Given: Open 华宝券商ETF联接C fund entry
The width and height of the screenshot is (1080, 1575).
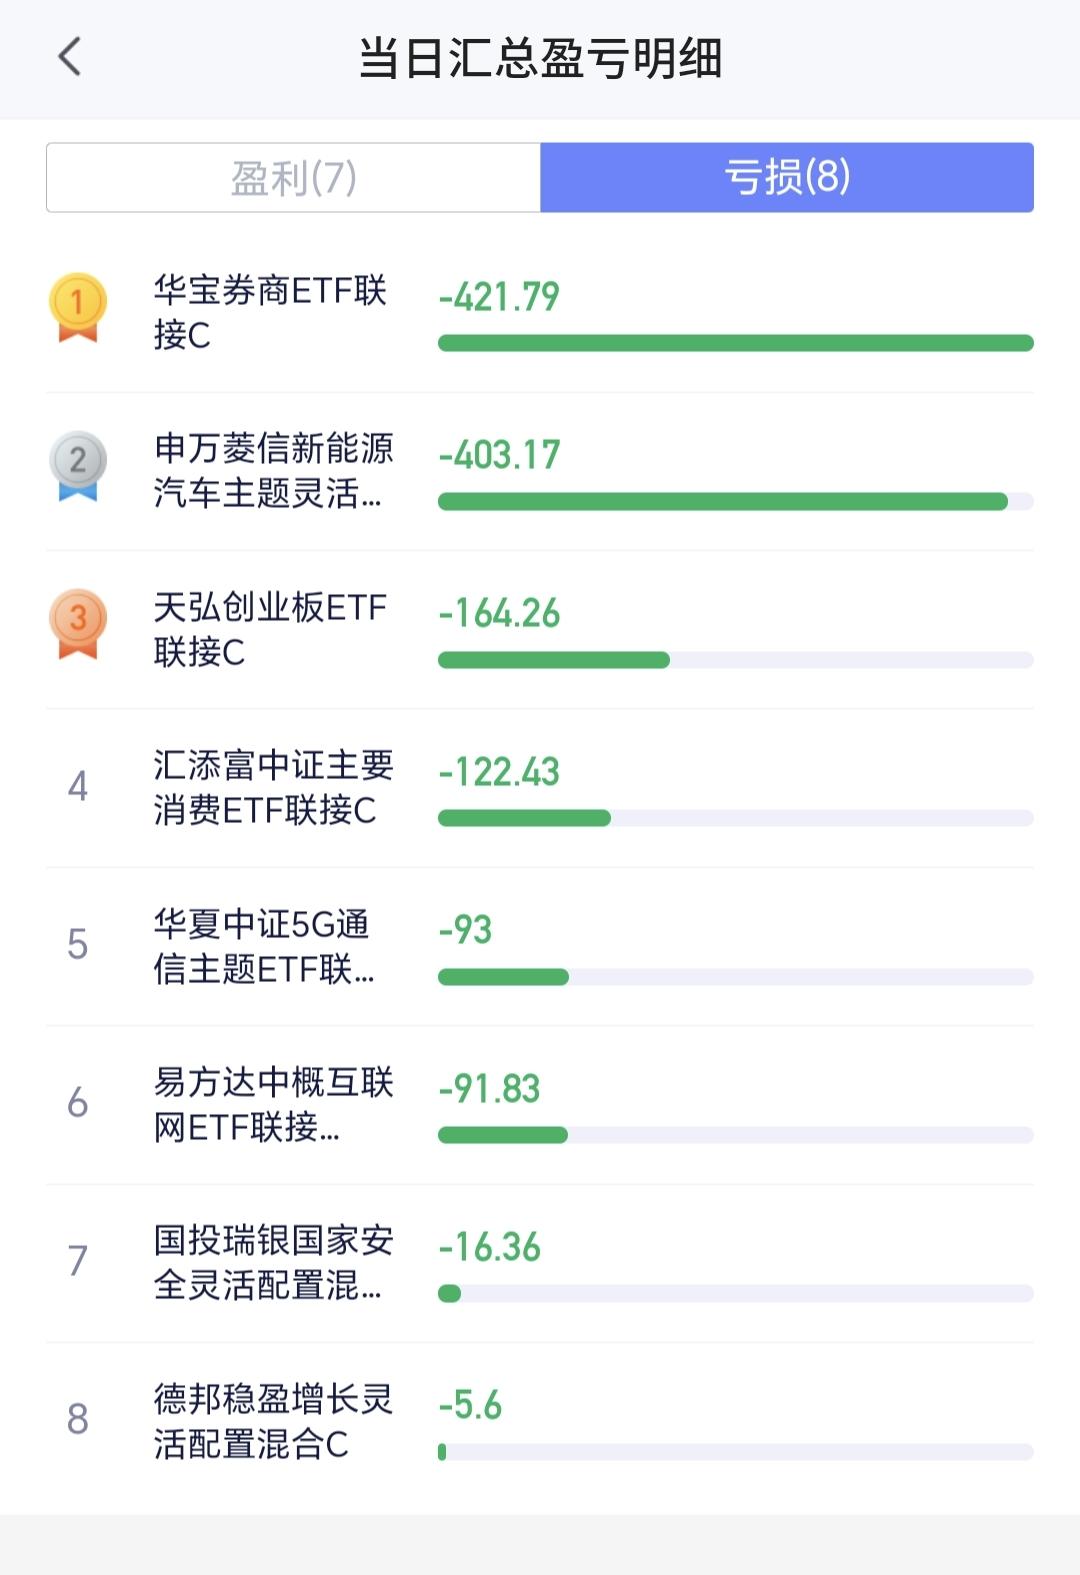Looking at the screenshot, I should (x=540, y=313).
